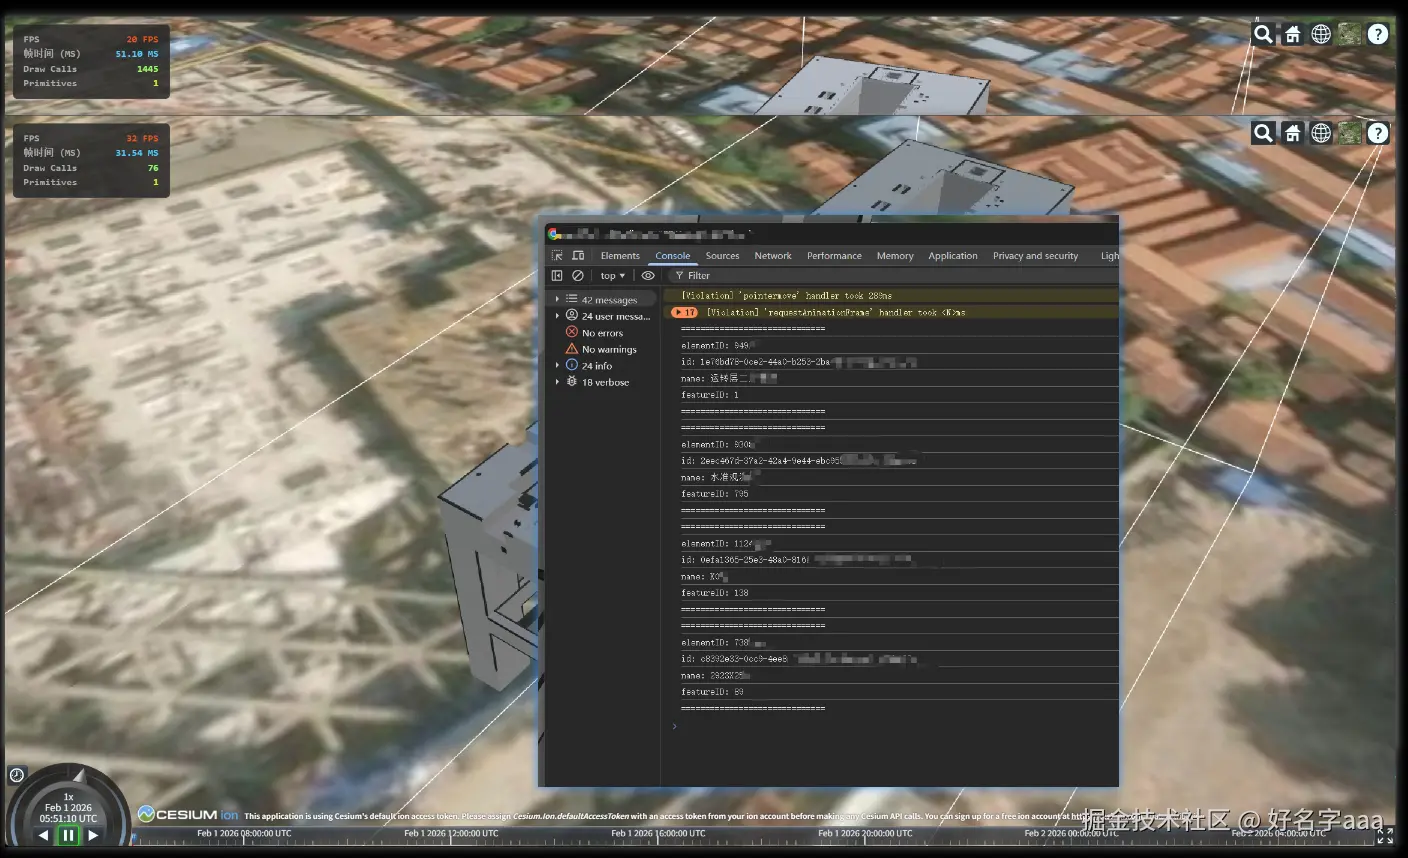Click timeline at 'Feb 1 2026 12:00:00 UTC'
Viewport: 1408px width, 858px height.
451,833
